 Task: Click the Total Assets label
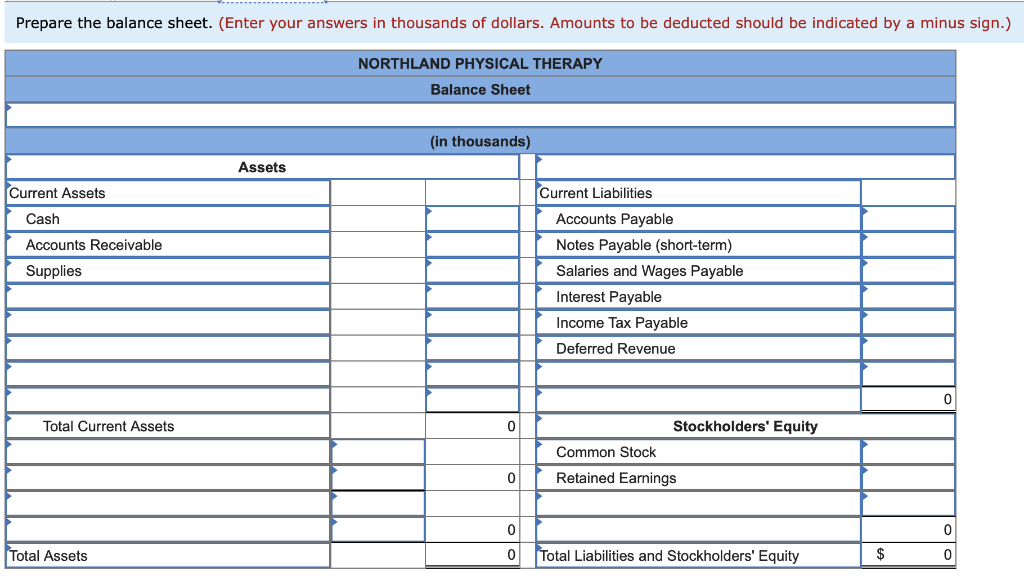(x=48, y=556)
